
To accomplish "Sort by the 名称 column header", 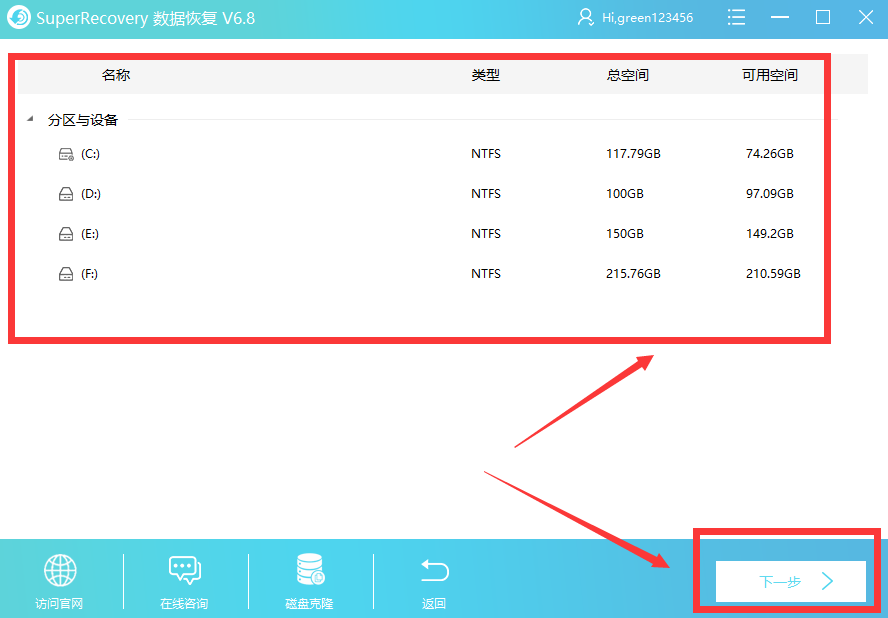I will pos(116,75).
